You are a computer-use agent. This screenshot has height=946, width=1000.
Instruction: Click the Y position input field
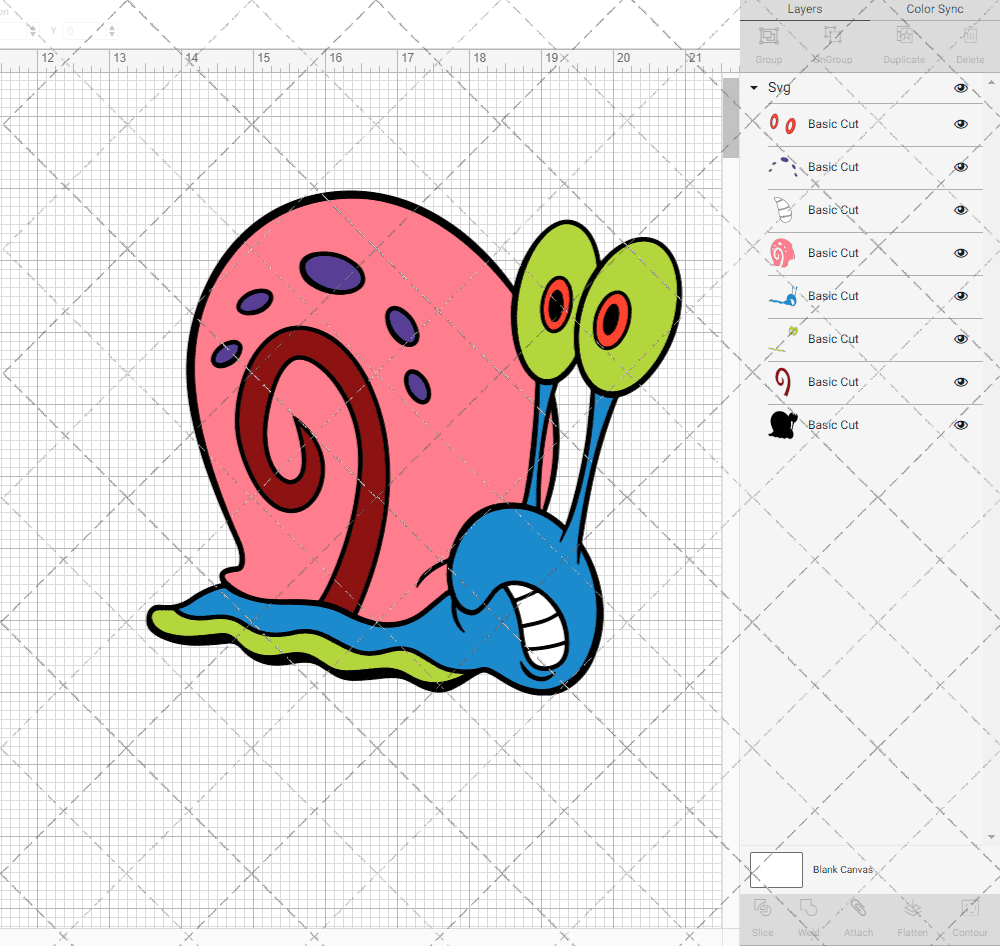(84, 30)
